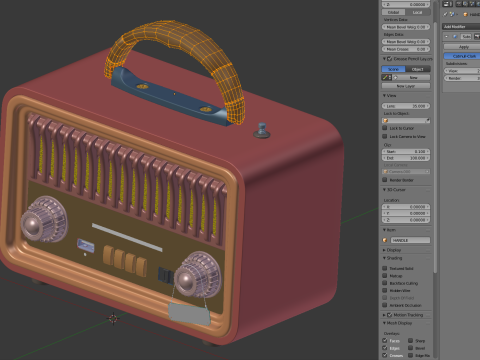This screenshot has width=480, height=360.
Task: Collapse the Item panel
Action: point(384,230)
